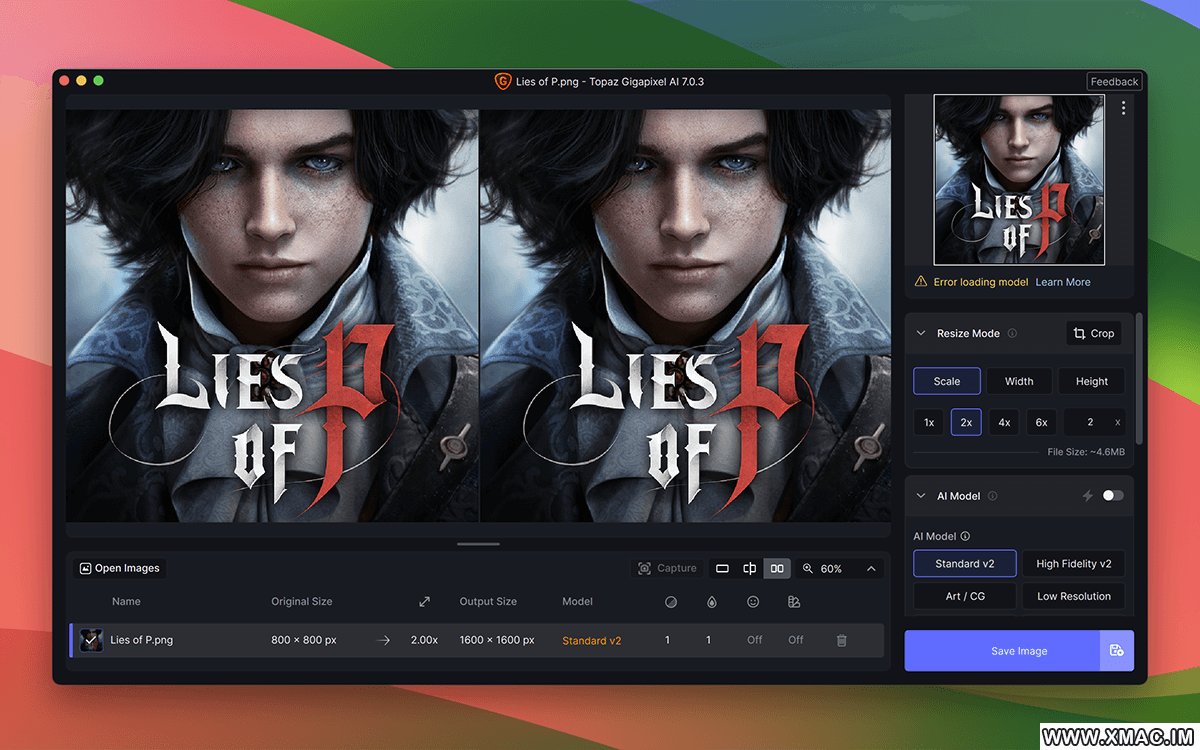
Task: Click the Lies of P.png file name
Action: tap(141, 640)
